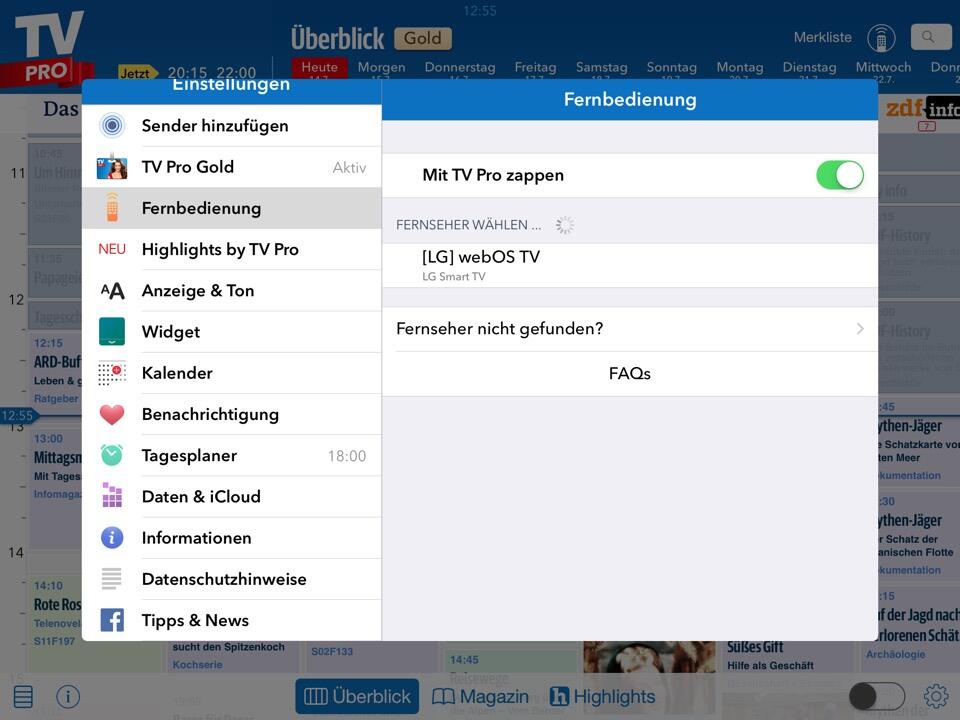Tap the zdf info channel logo
Image resolution: width=960 pixels, height=720 pixels.
click(x=922, y=109)
